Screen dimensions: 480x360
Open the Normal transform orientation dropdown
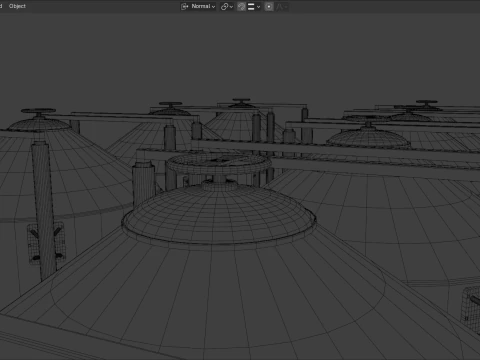(x=198, y=6)
